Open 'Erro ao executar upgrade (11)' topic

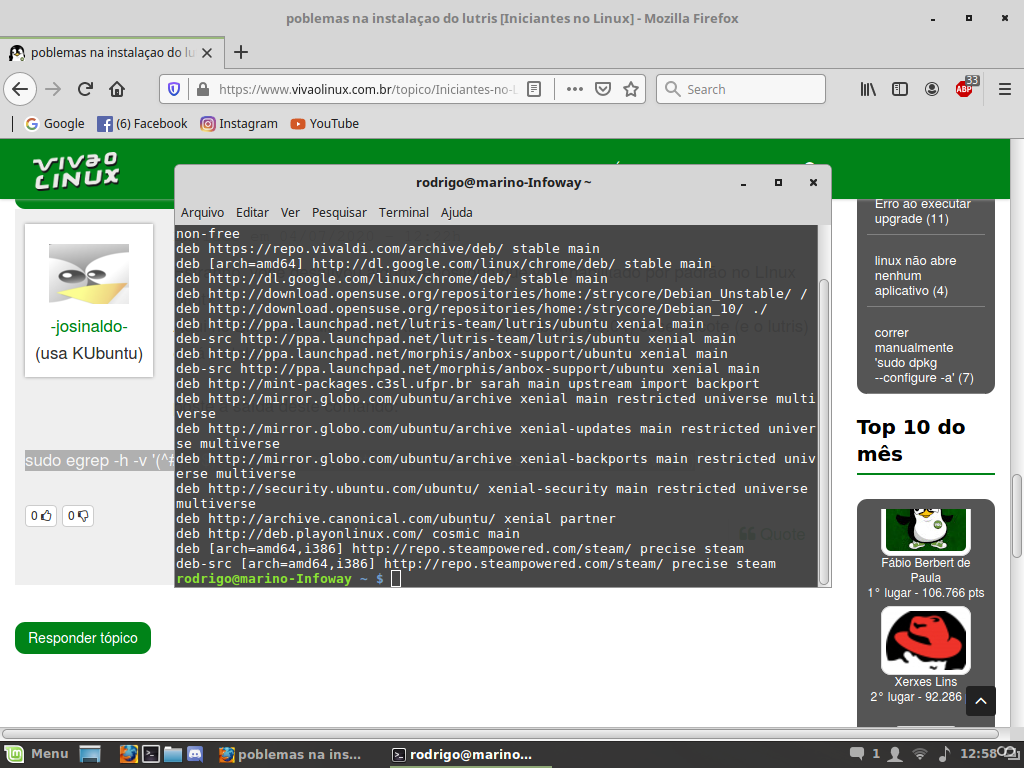pos(922,211)
